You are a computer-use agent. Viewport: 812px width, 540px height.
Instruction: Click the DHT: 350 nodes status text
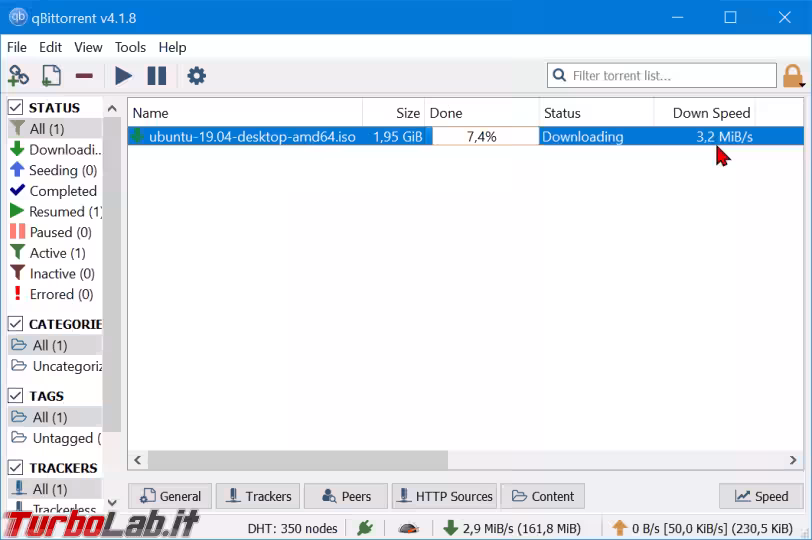[x=292, y=528]
